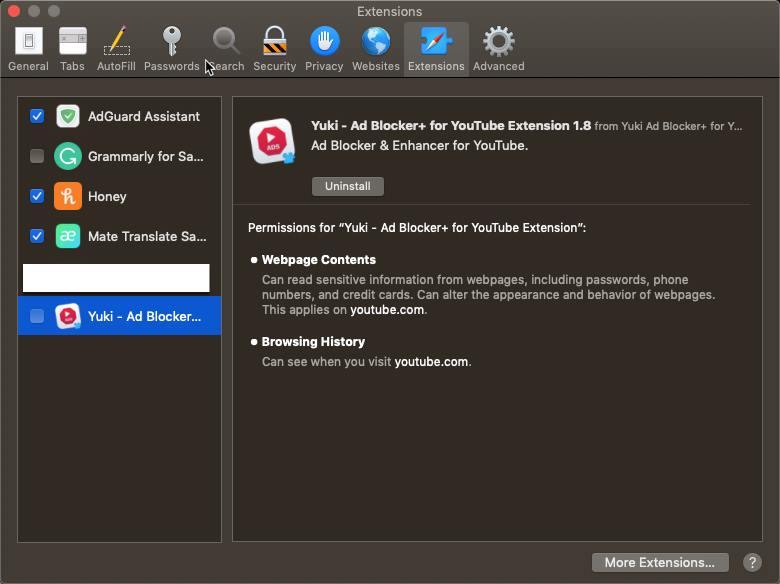This screenshot has height=584, width=780.
Task: Open the Websites preferences pane
Action: [376, 49]
